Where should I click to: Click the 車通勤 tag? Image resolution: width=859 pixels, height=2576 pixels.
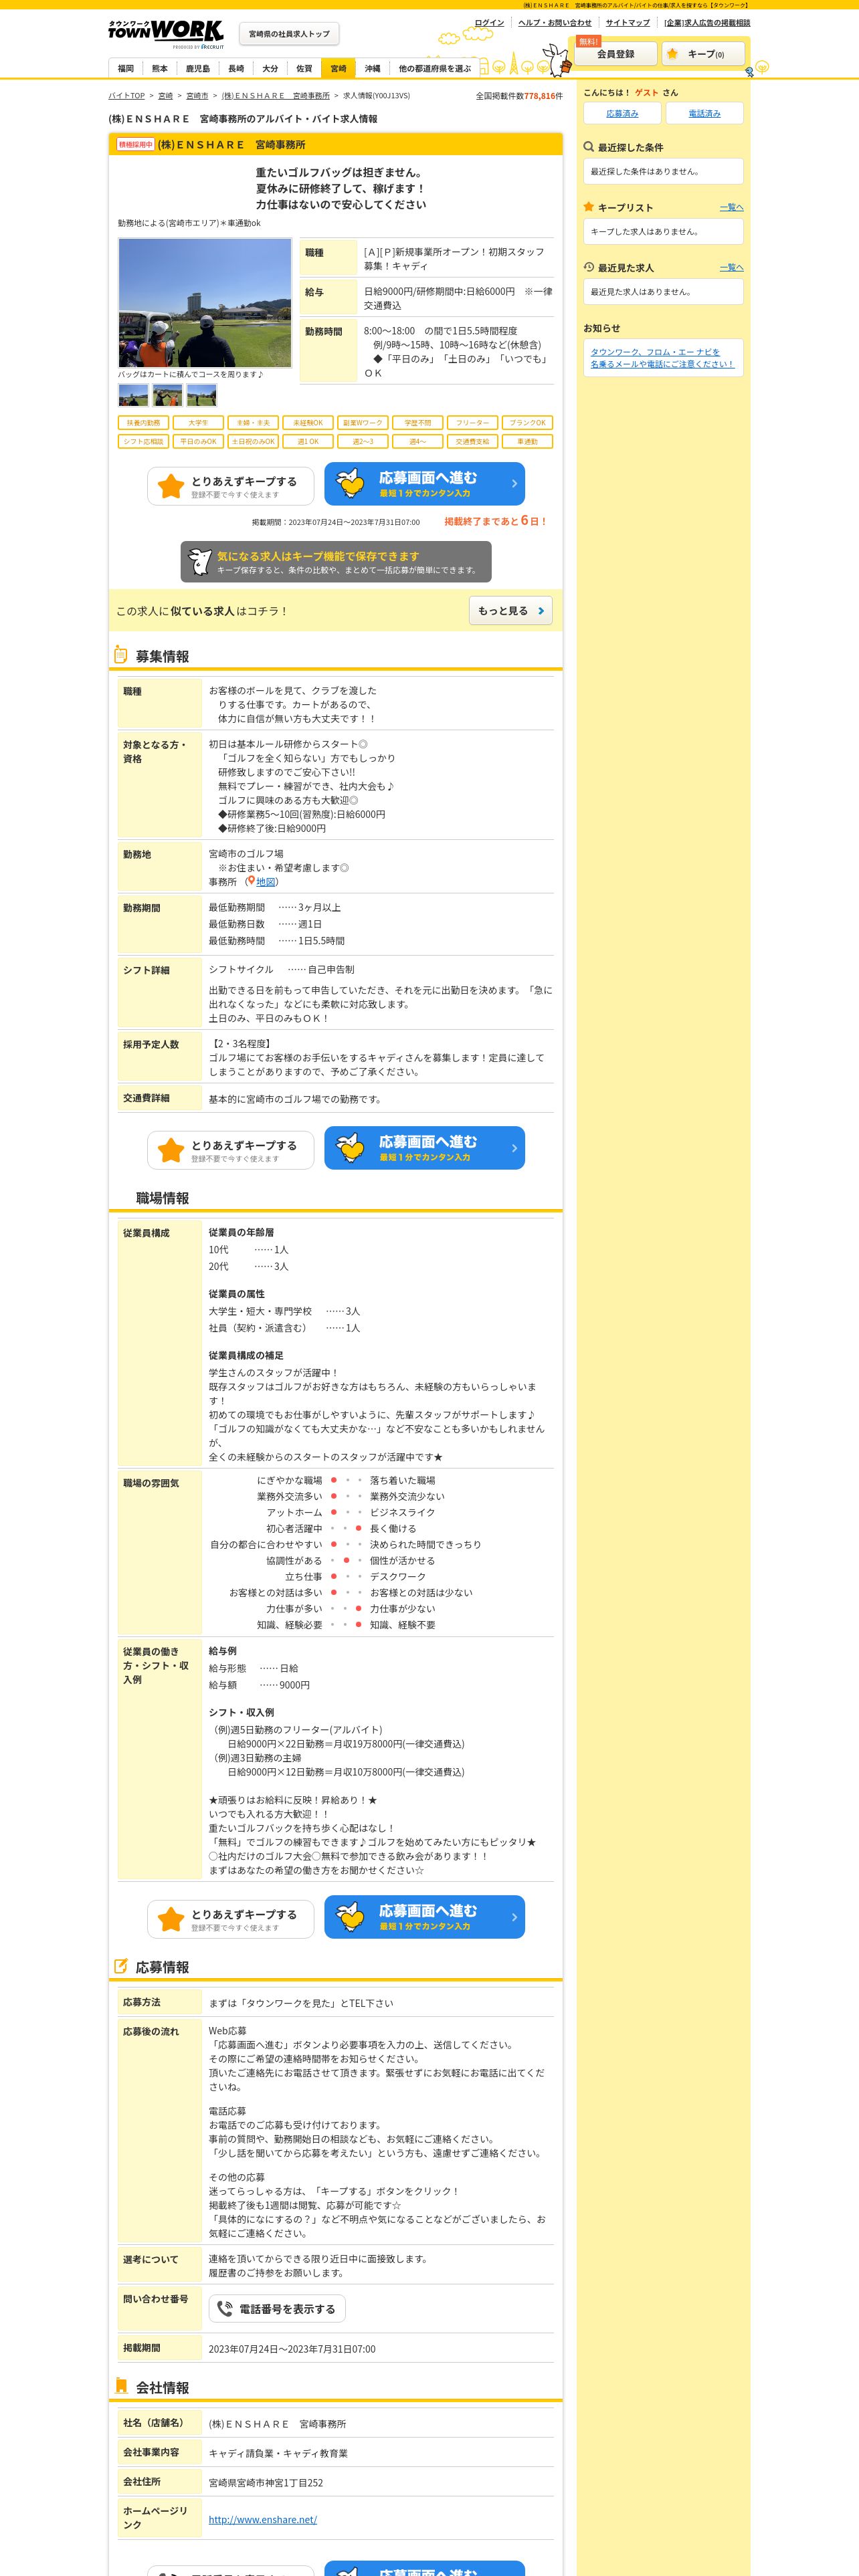[x=527, y=441]
